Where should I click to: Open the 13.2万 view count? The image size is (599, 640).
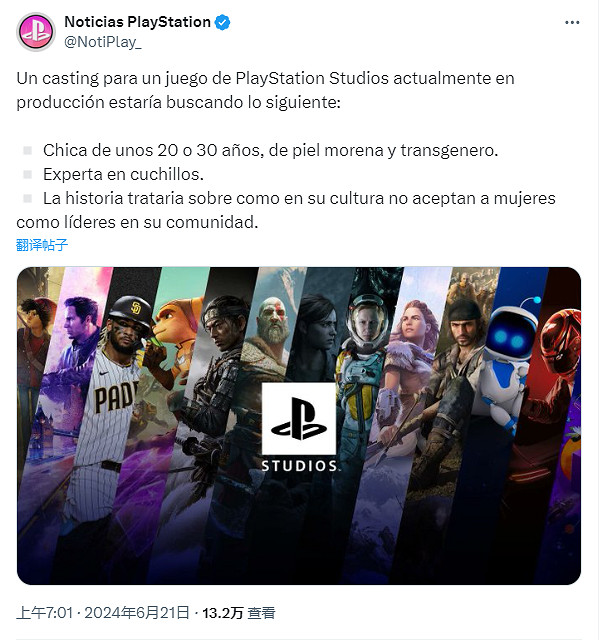222,613
